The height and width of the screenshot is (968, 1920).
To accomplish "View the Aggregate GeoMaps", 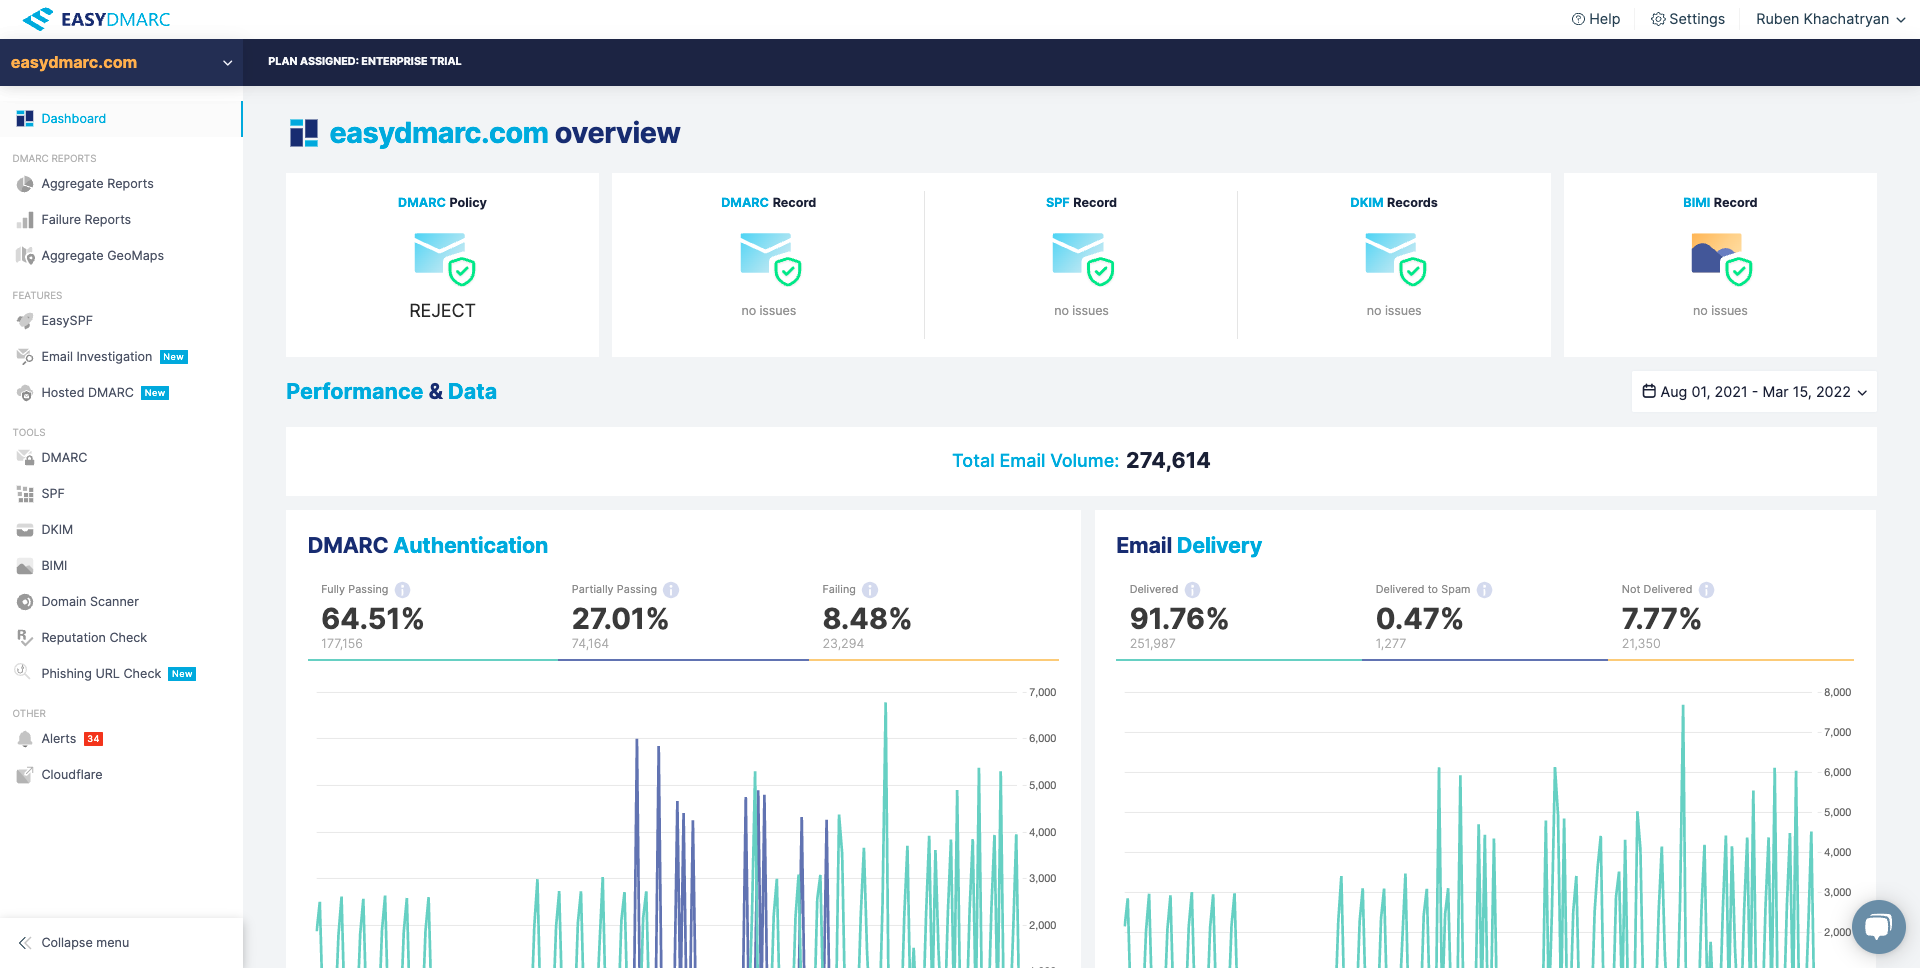I will 100,256.
